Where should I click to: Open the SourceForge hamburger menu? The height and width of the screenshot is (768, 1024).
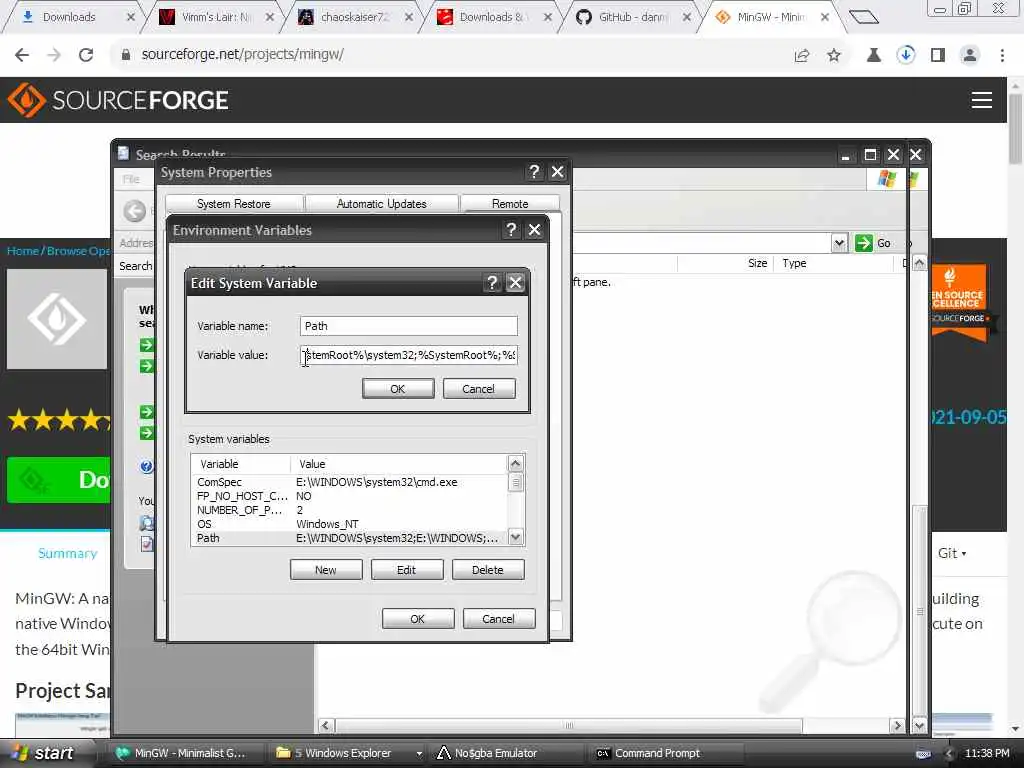(982, 100)
